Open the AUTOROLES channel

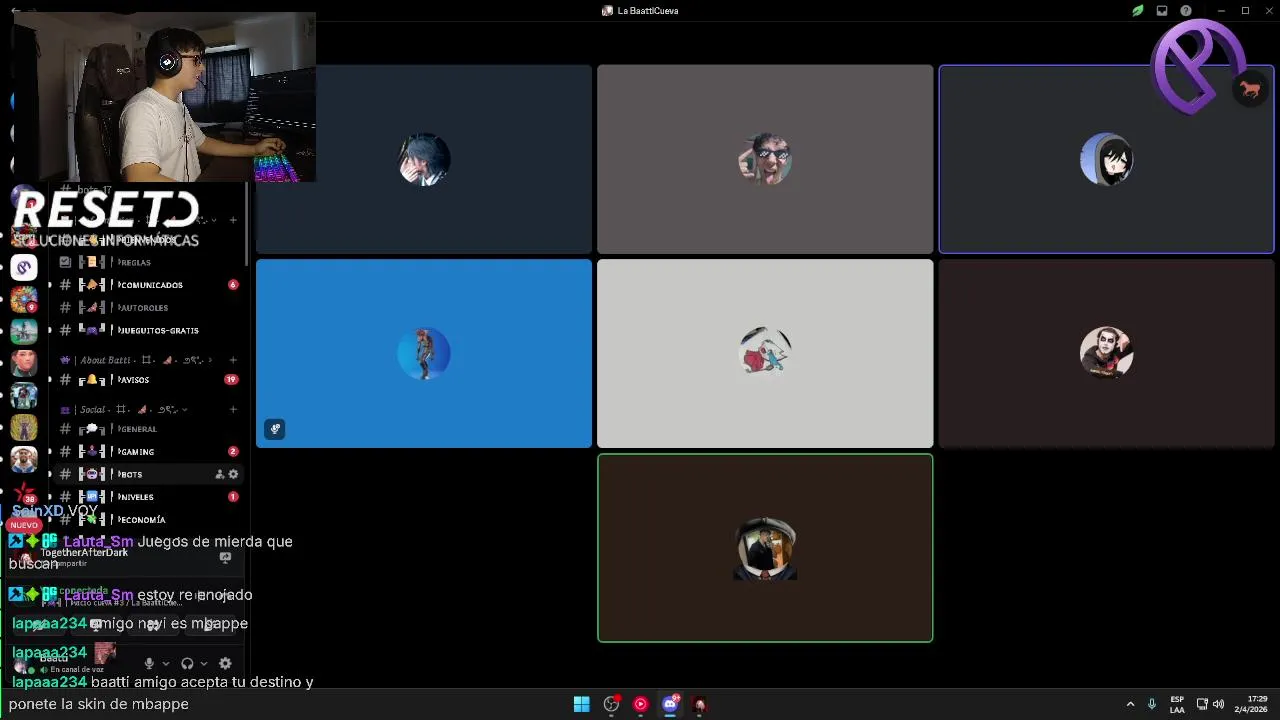coord(145,308)
